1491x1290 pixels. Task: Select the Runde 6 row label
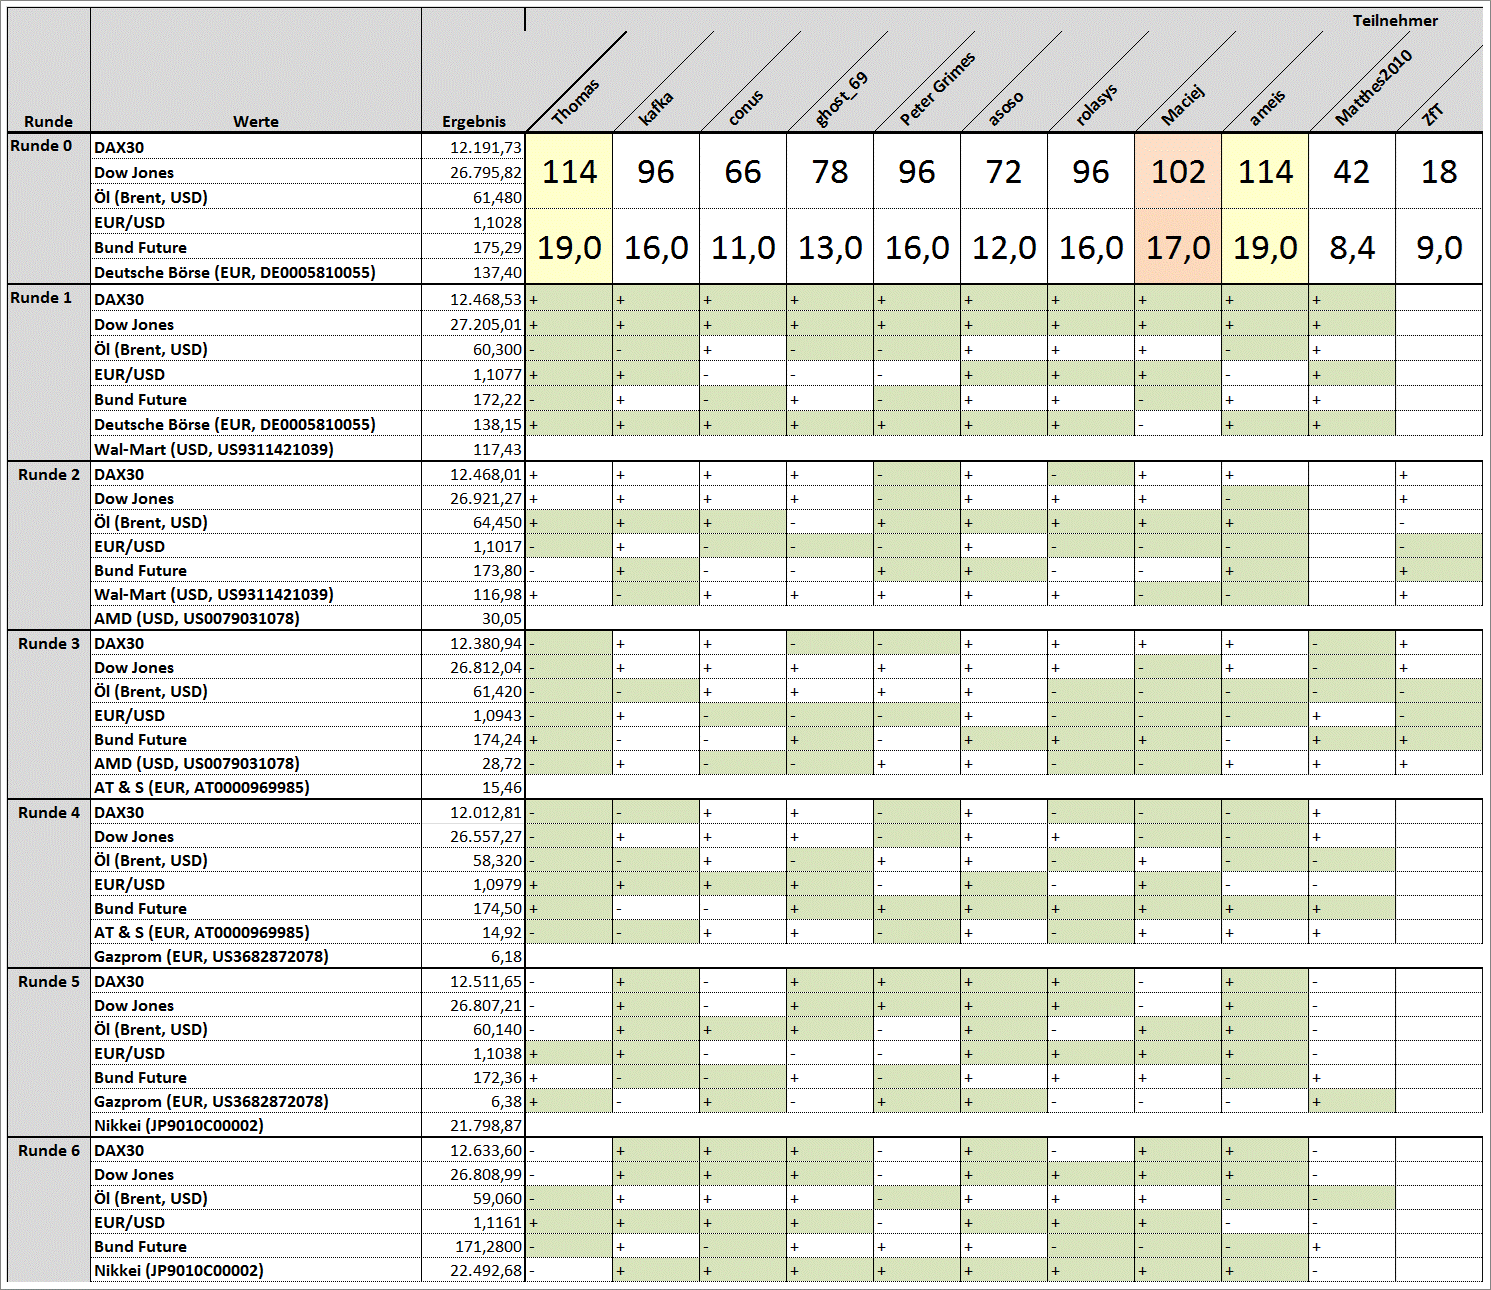tap(49, 1150)
